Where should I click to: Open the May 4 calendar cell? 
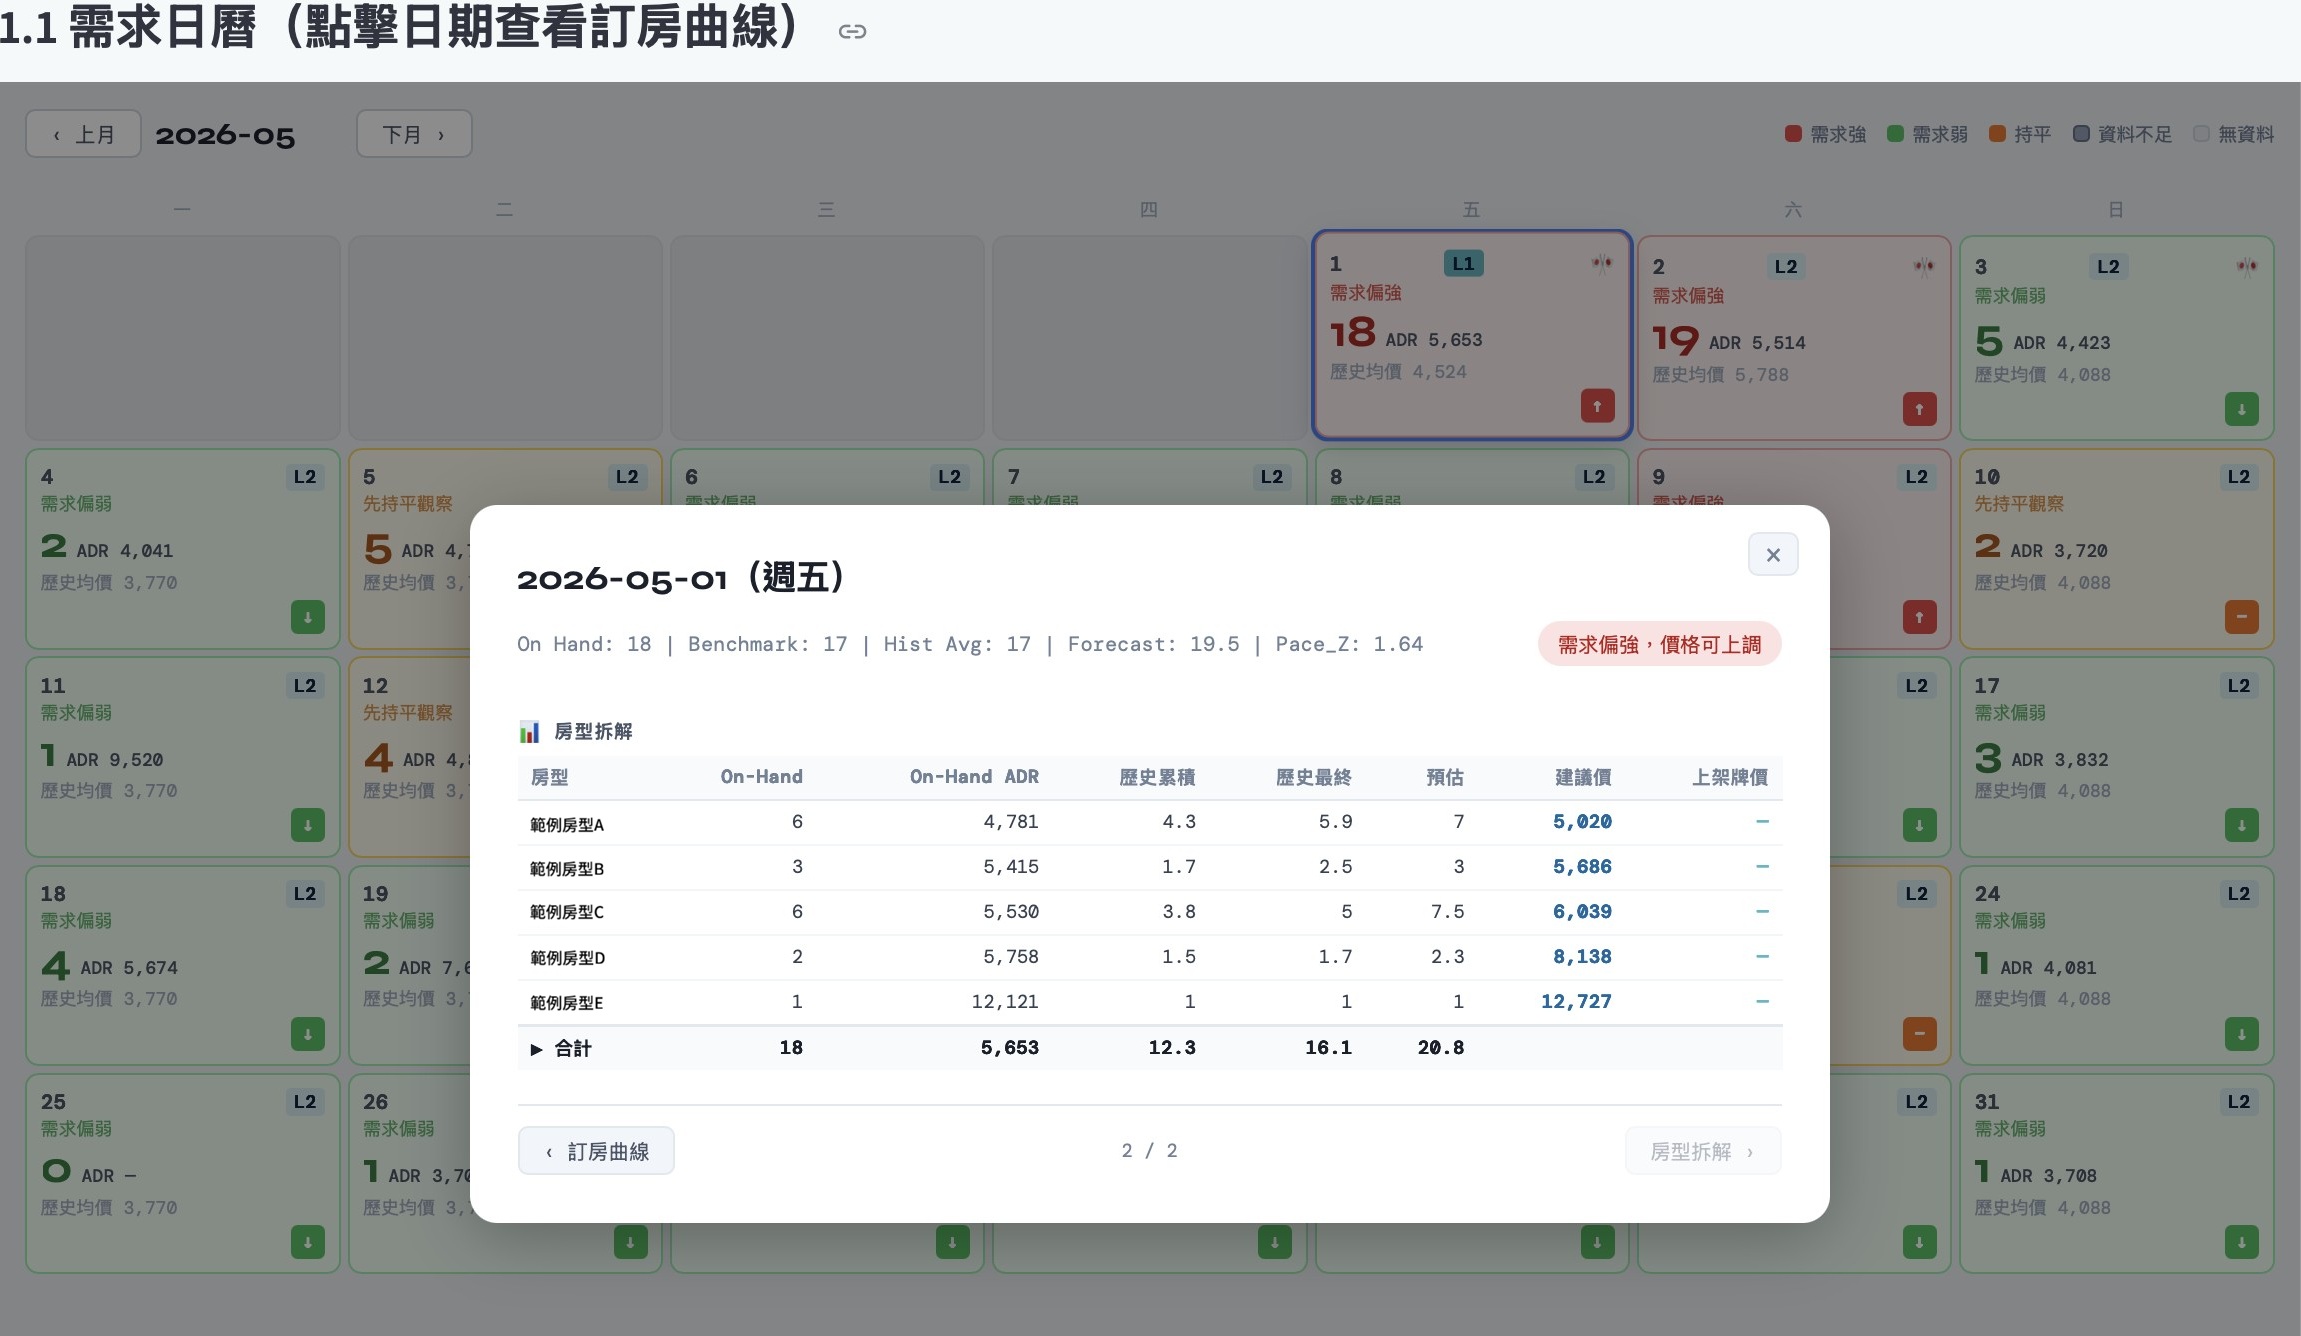click(x=183, y=548)
